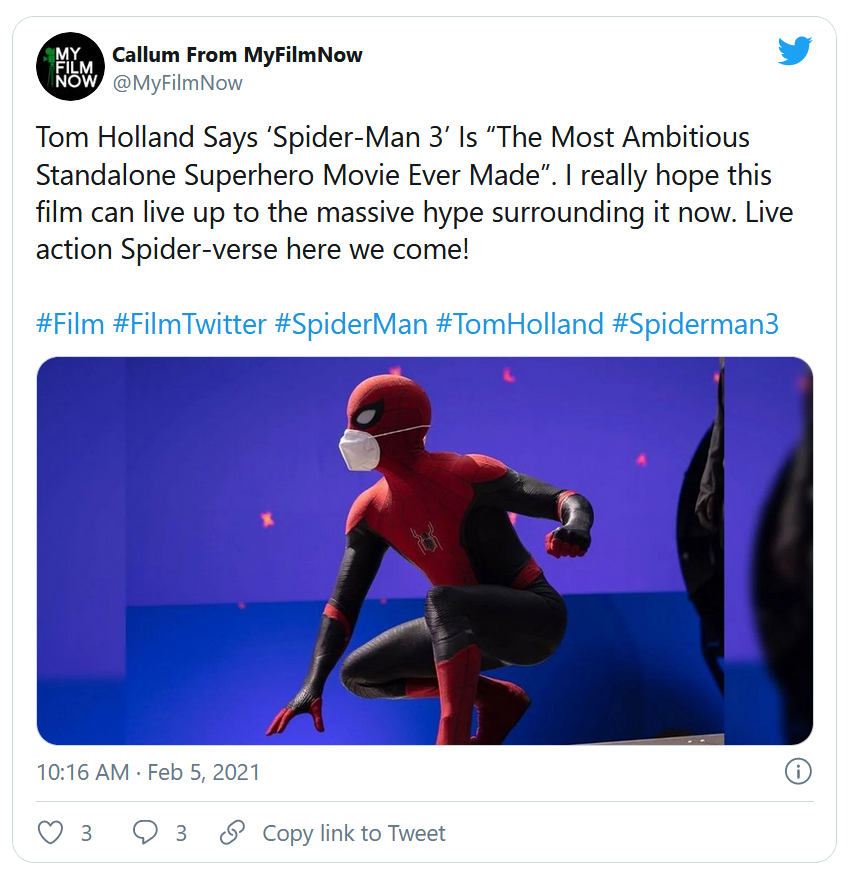Click the #Spiderman3 hashtag
Viewport: 849px width, 874px height.
tap(695, 324)
